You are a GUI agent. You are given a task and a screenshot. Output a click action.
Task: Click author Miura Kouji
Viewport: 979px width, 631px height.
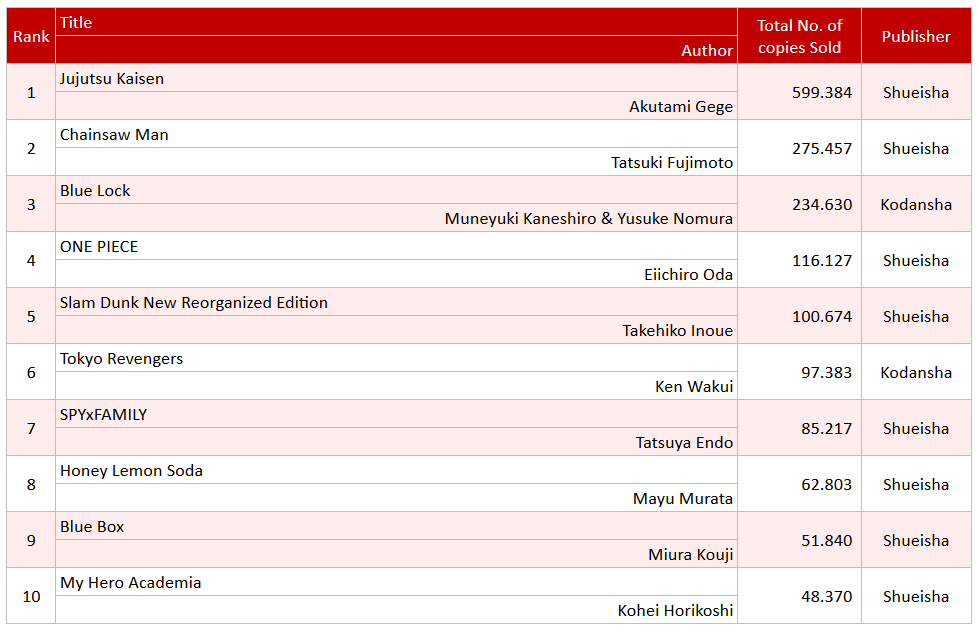[691, 555]
